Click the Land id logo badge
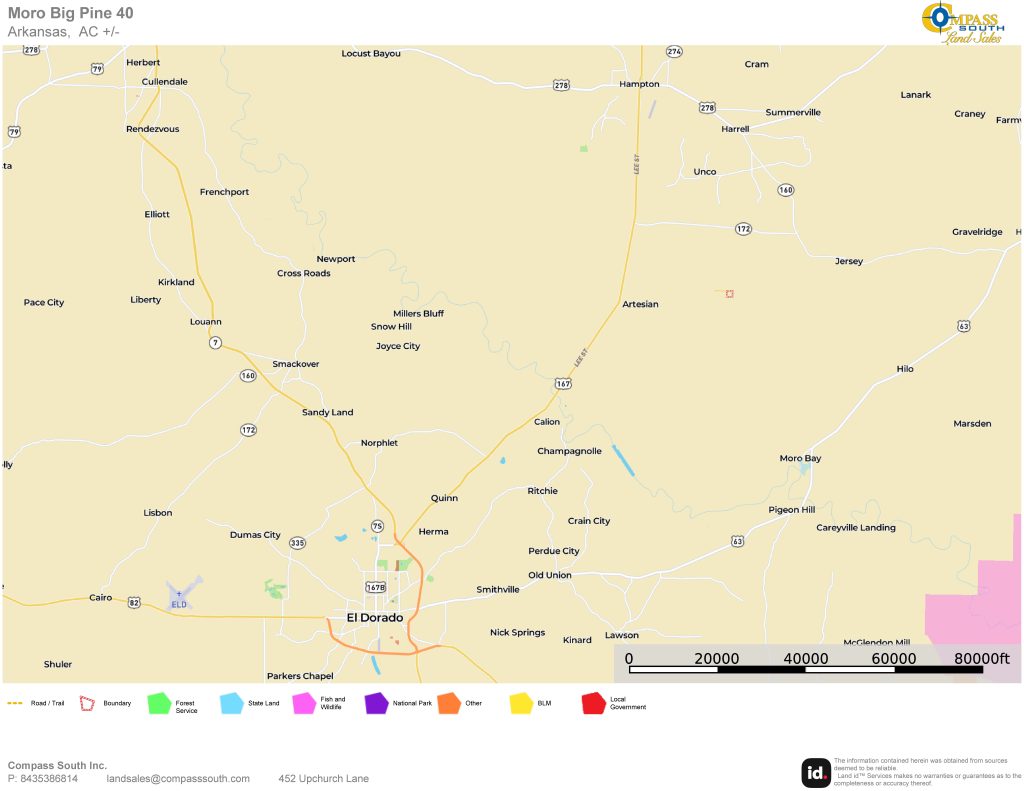1024x791 pixels. [x=815, y=772]
